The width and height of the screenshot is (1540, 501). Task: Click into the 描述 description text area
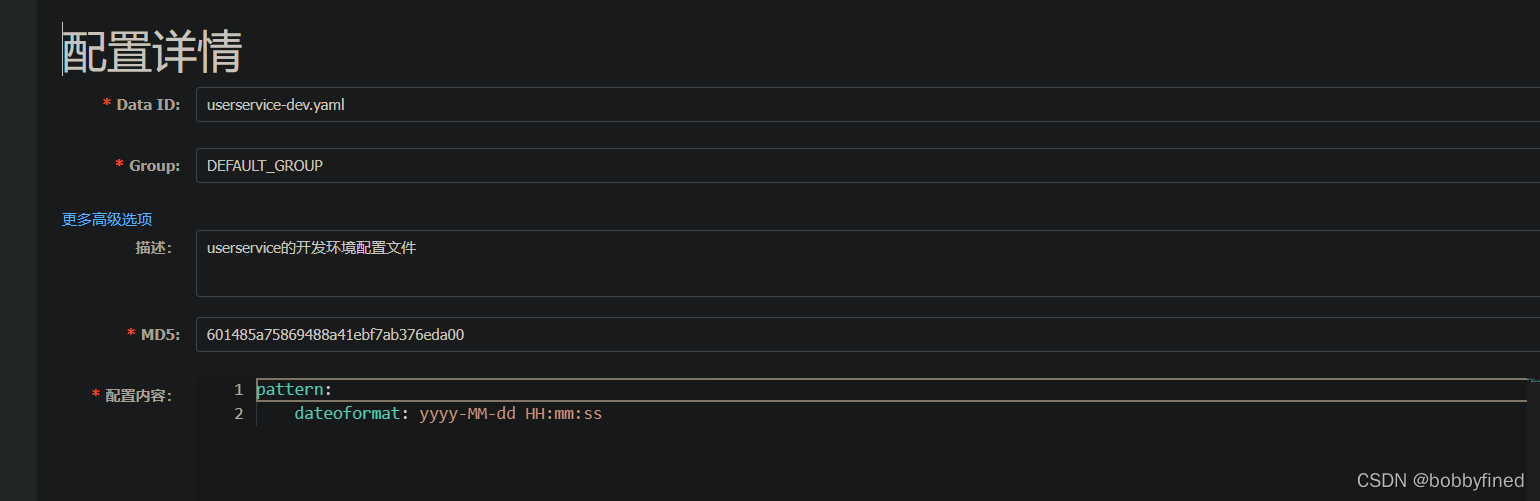868,263
